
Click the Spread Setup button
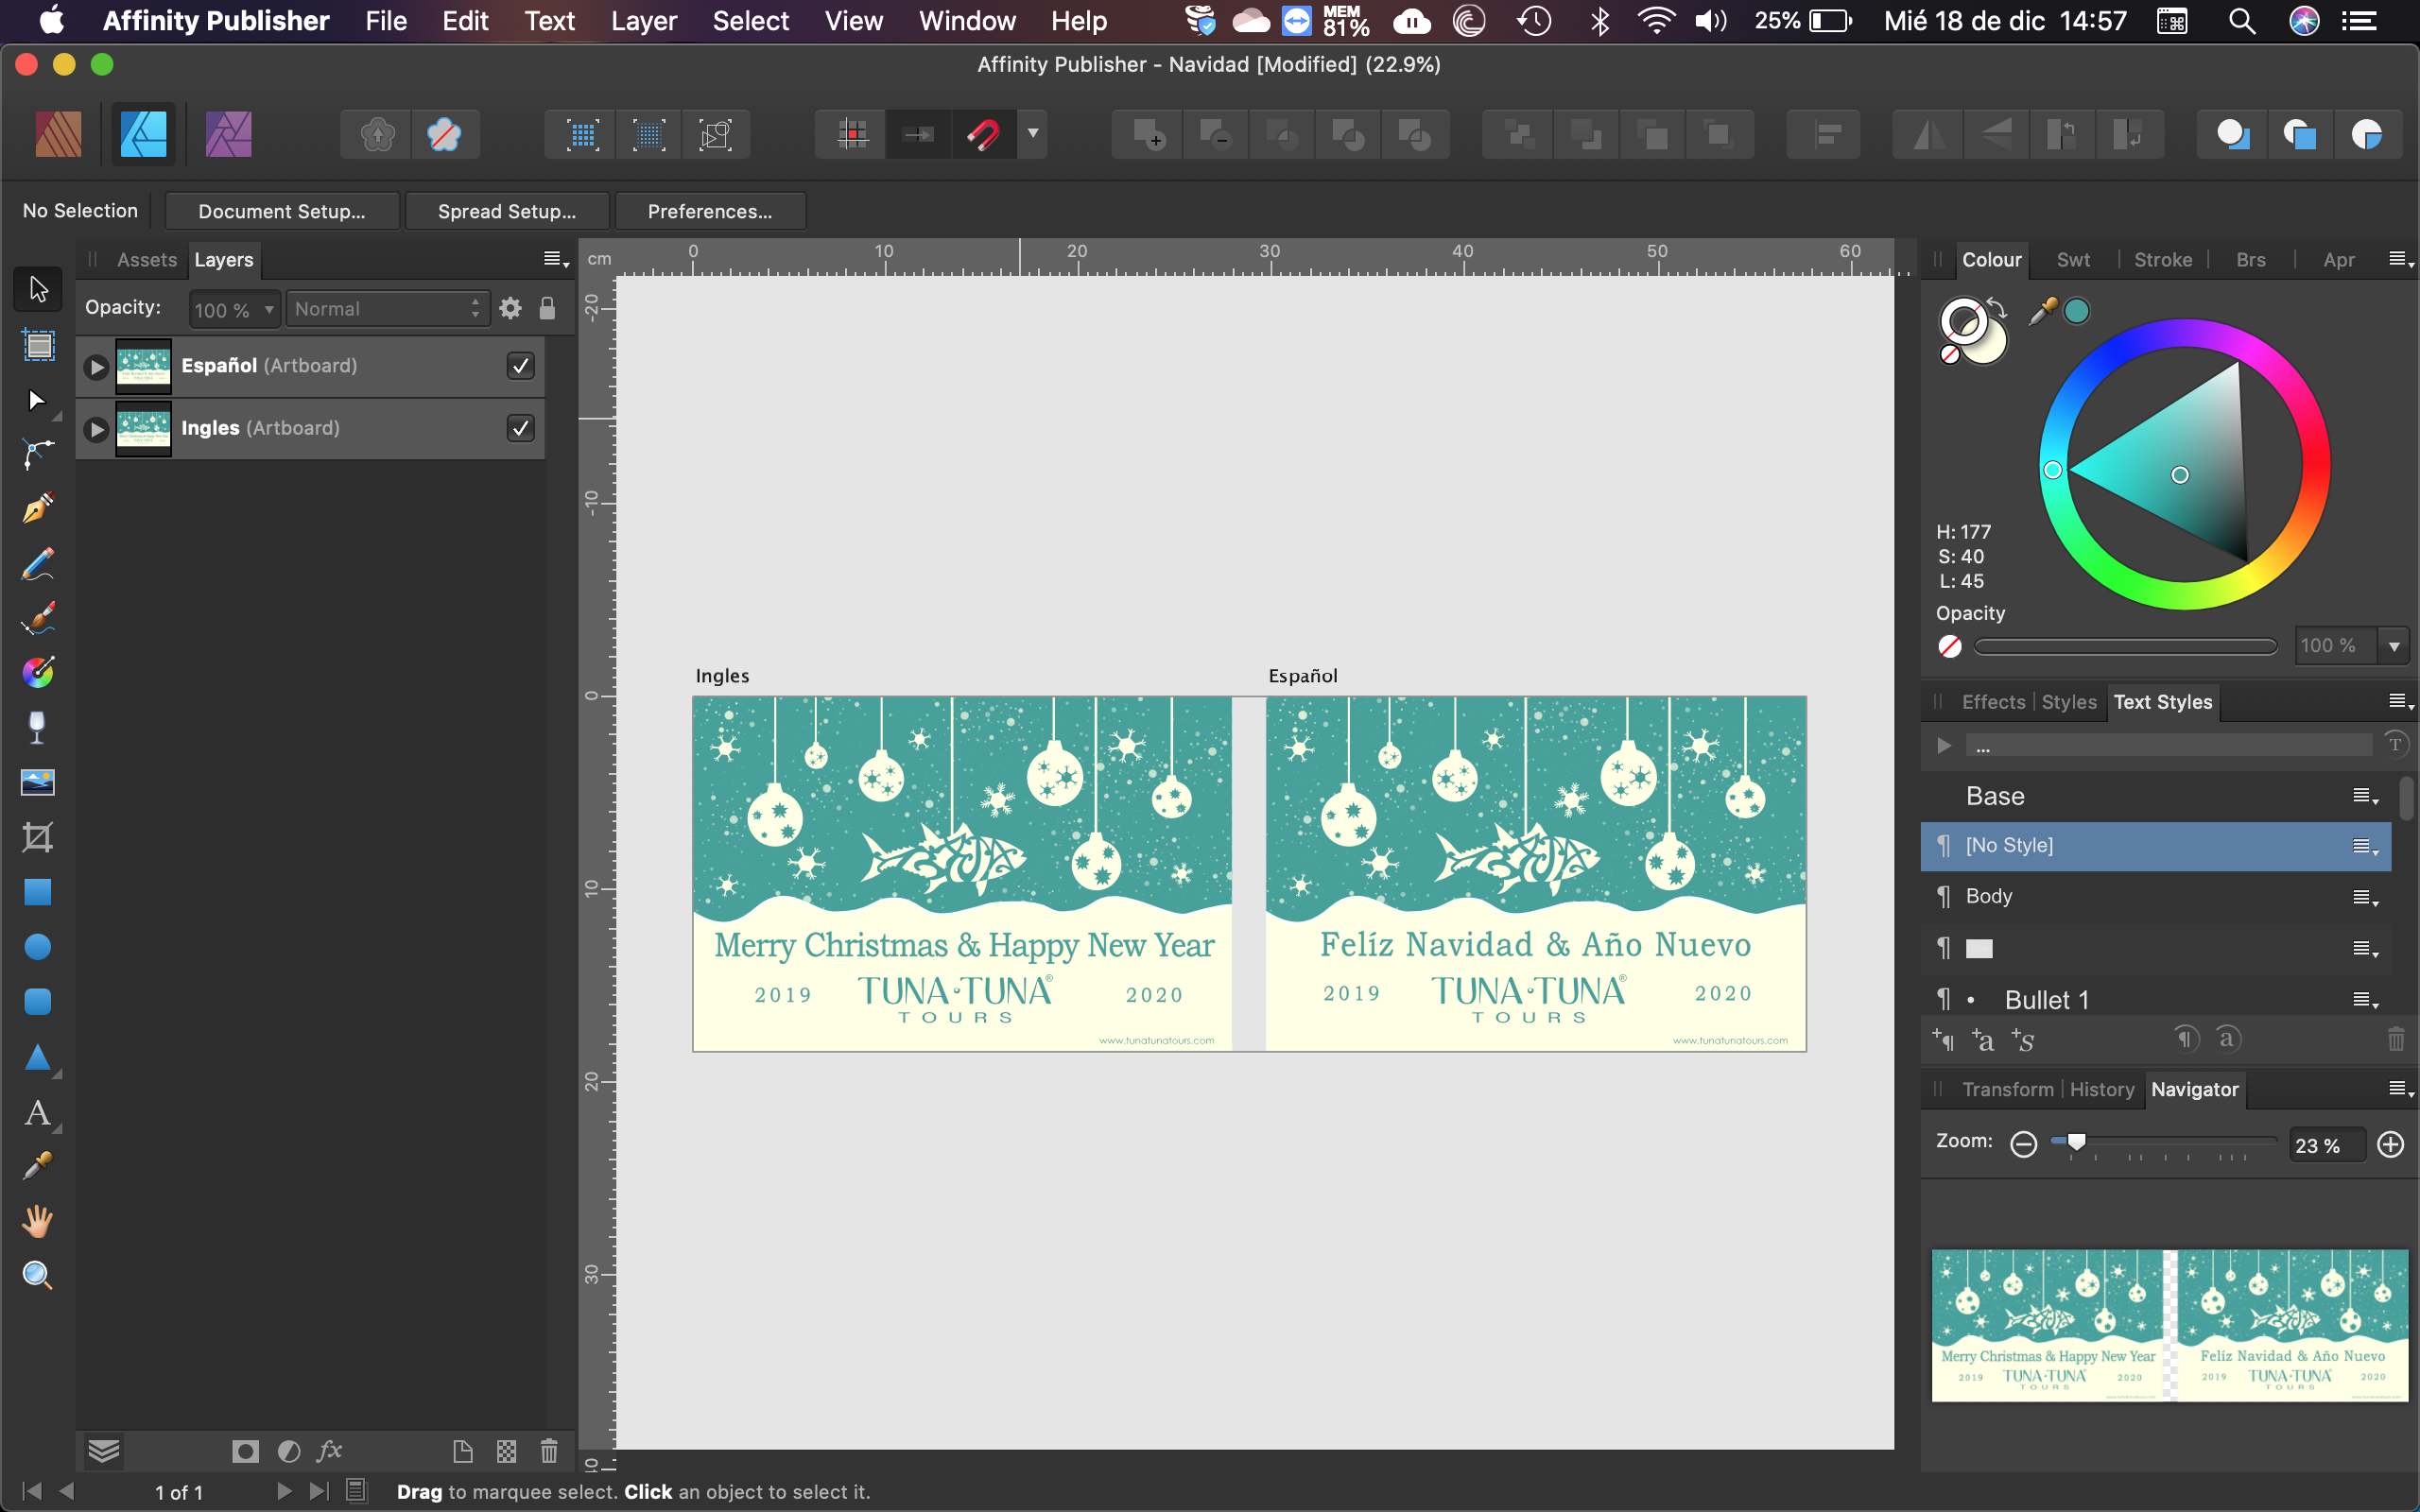click(507, 211)
